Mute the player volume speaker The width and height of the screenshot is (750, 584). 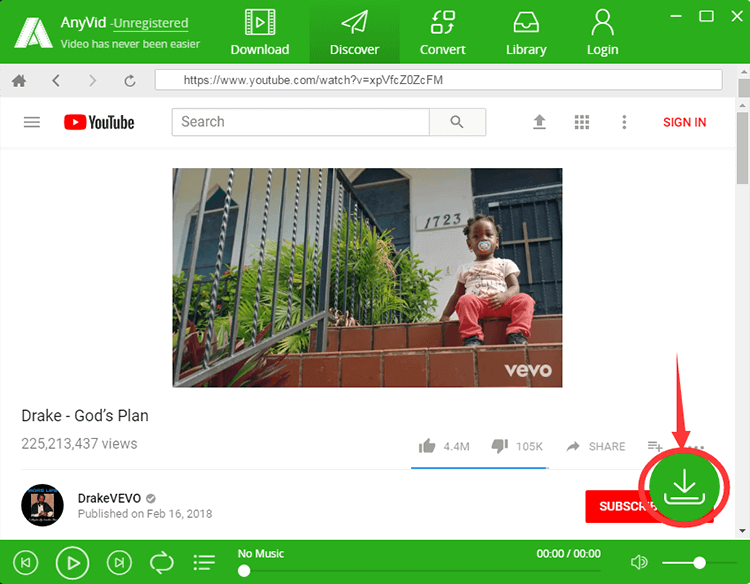click(x=639, y=562)
